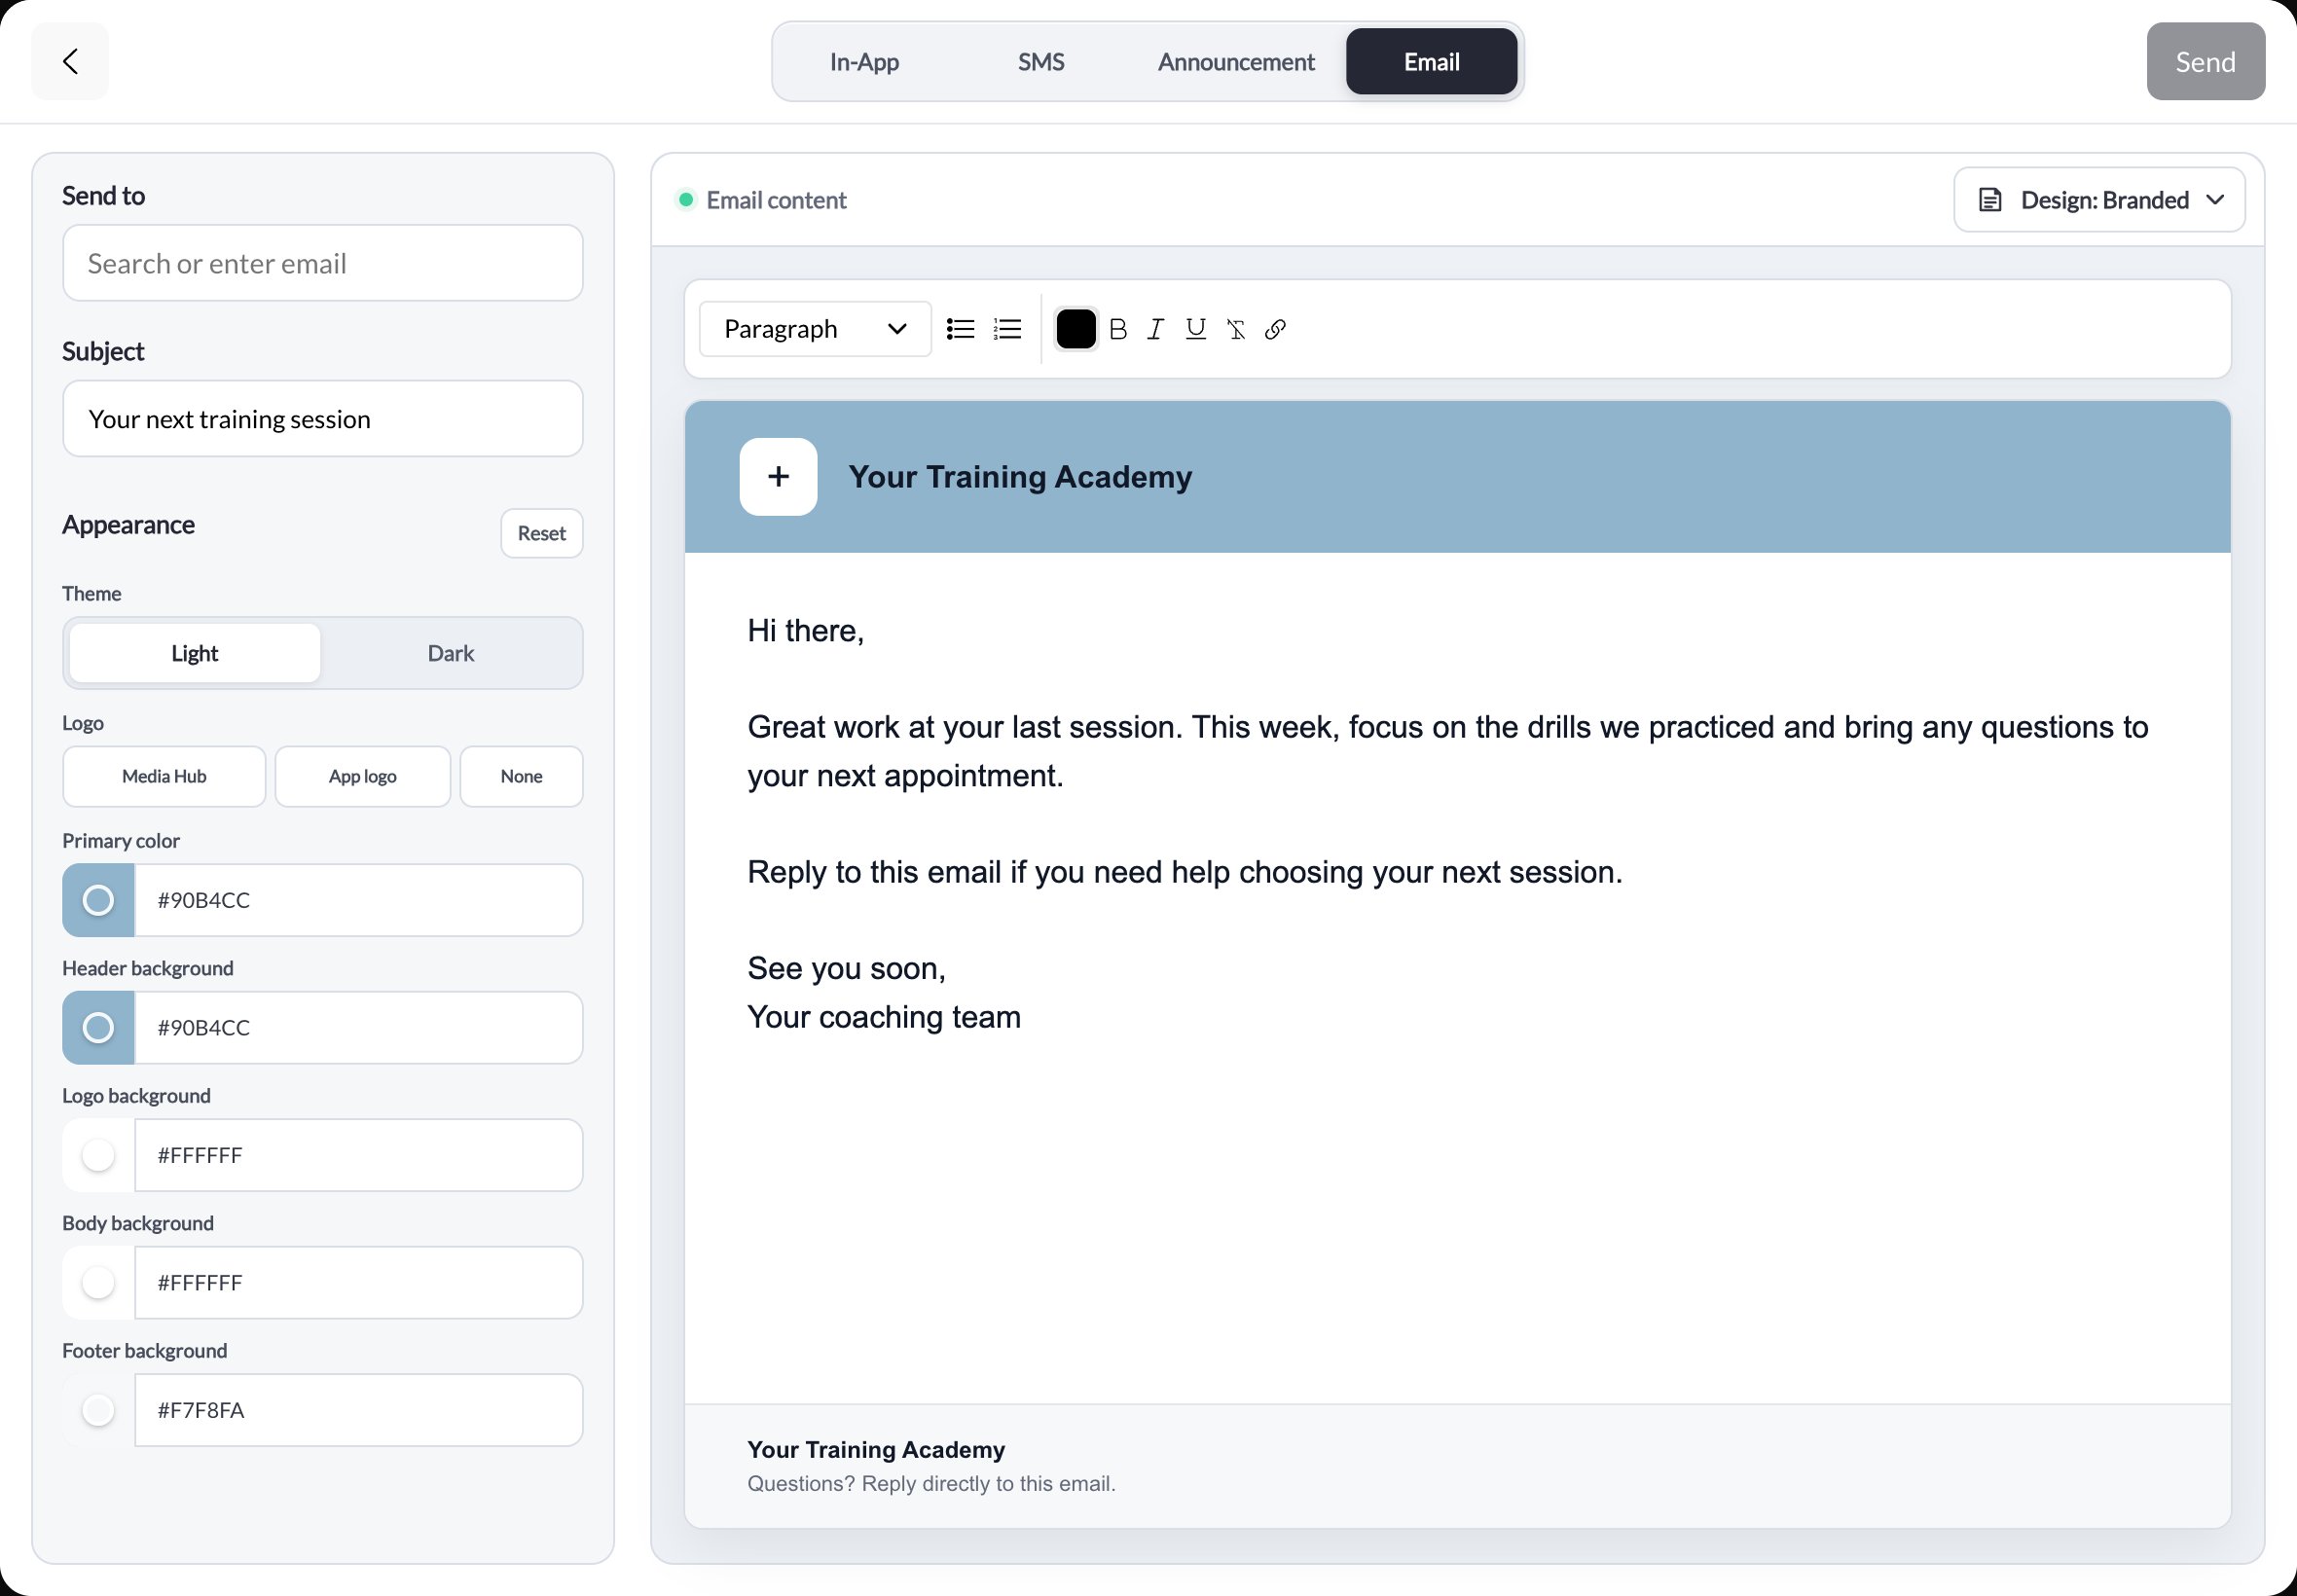The height and width of the screenshot is (1596, 2297).
Task: Add a logo with the plus tile
Action: [778, 477]
